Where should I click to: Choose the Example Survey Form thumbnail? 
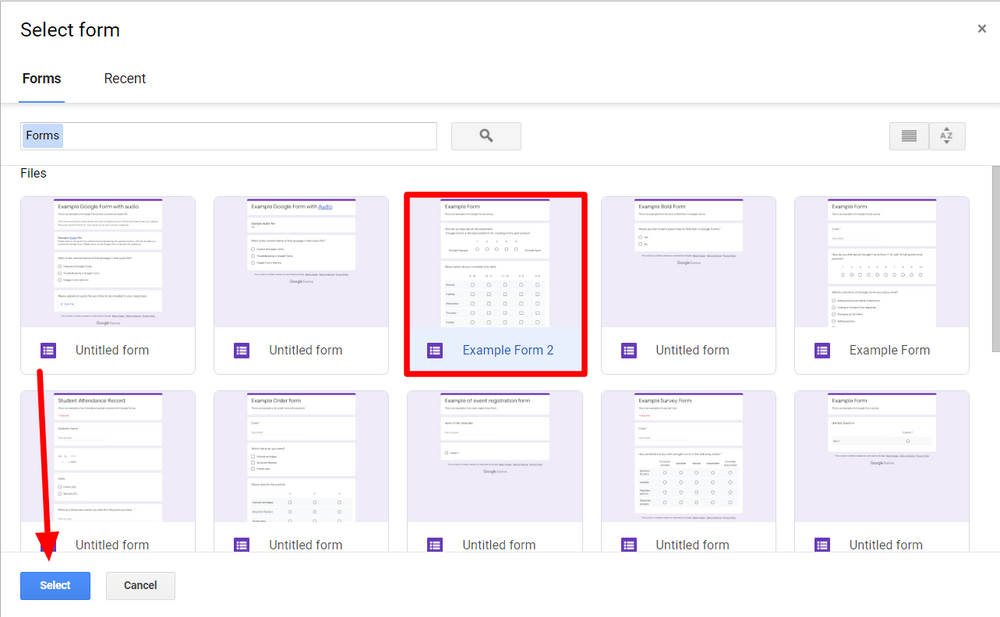click(688, 455)
